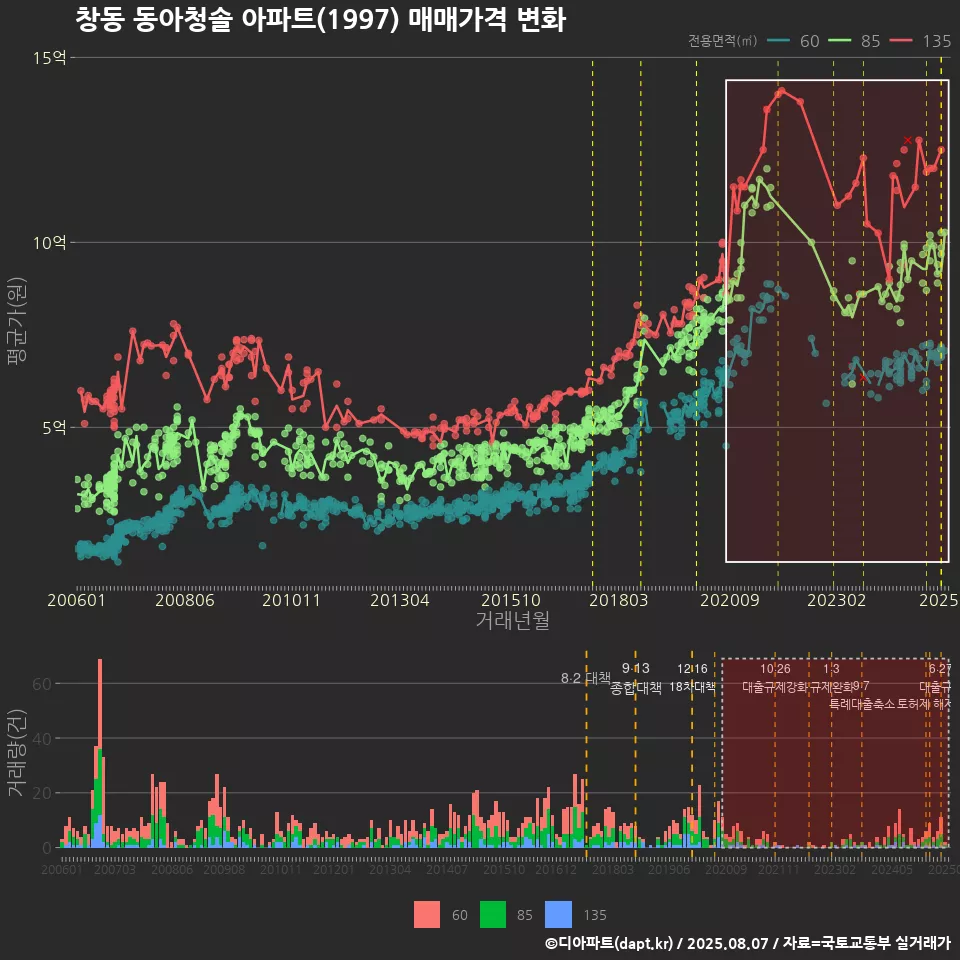This screenshot has height=960, width=960.
Task: Click the '특례대출축소' annotation label
Action: pos(862,704)
